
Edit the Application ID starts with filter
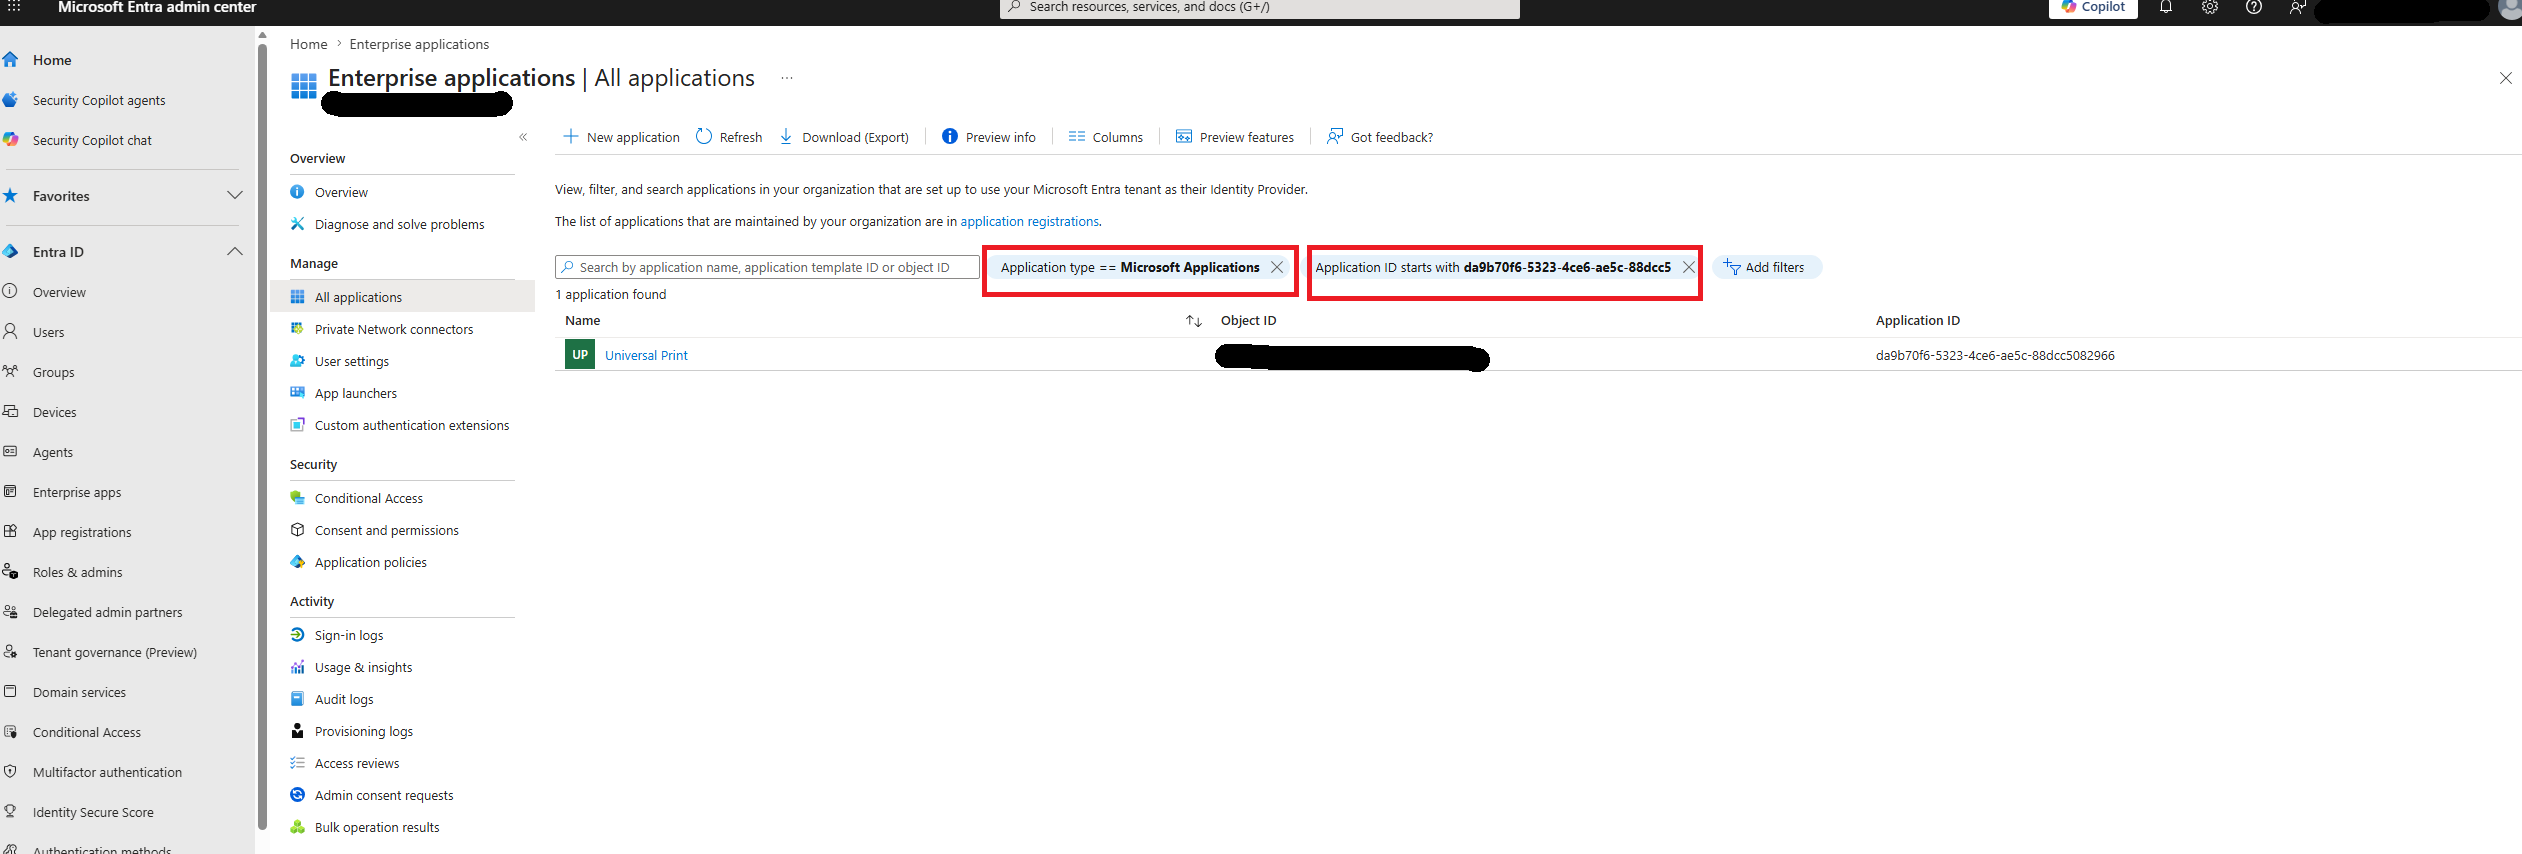[x=1493, y=267]
